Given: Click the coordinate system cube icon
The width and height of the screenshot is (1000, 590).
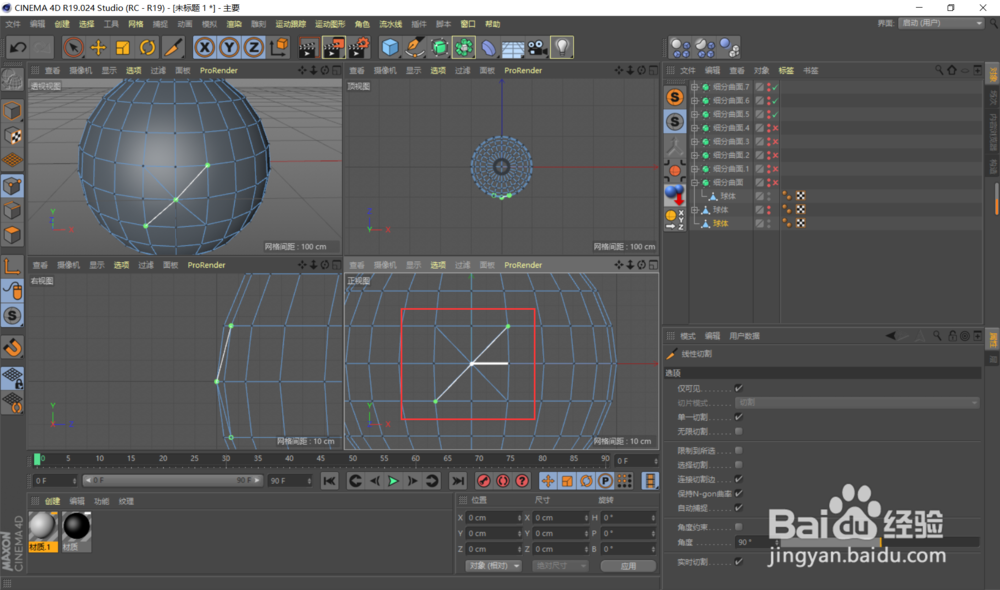Looking at the screenshot, I should tap(279, 47).
